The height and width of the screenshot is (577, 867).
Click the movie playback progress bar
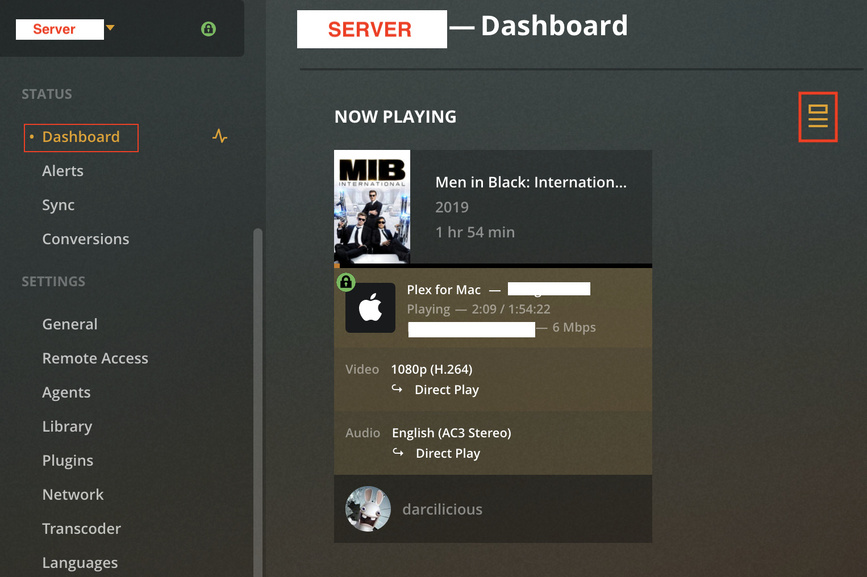pyautogui.click(x=493, y=266)
